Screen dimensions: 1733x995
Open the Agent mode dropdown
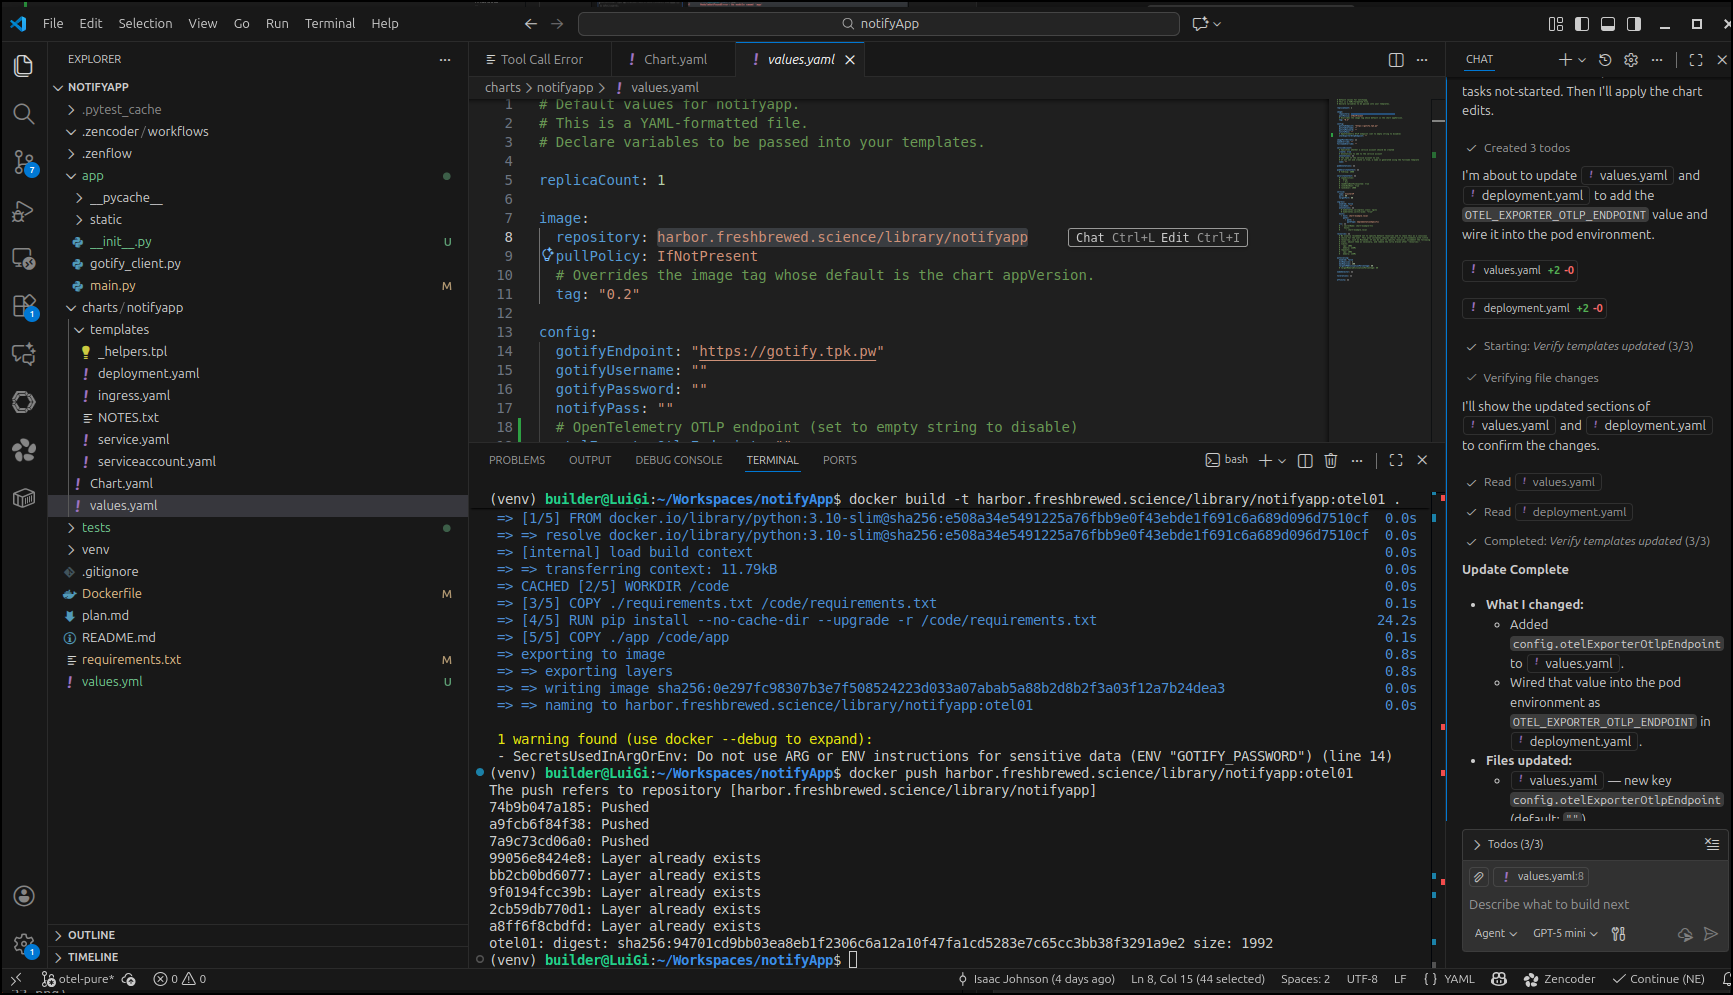(x=1495, y=933)
